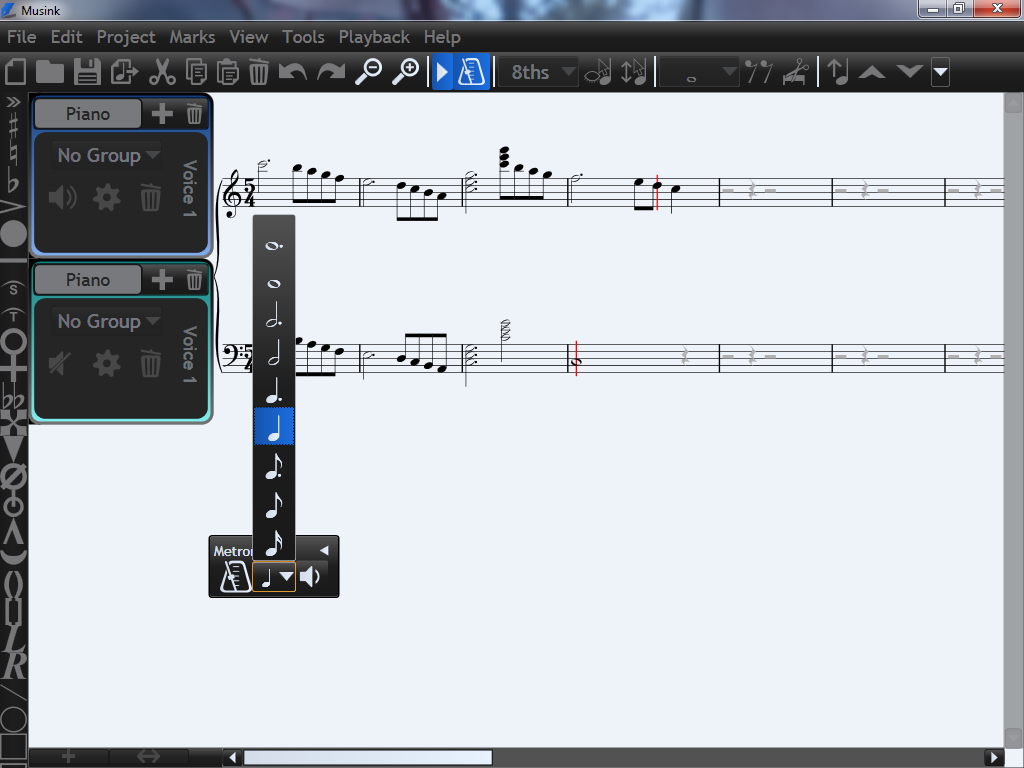
Task: Click the metronome icon in Metronome panel
Action: pyautogui.click(x=234, y=577)
